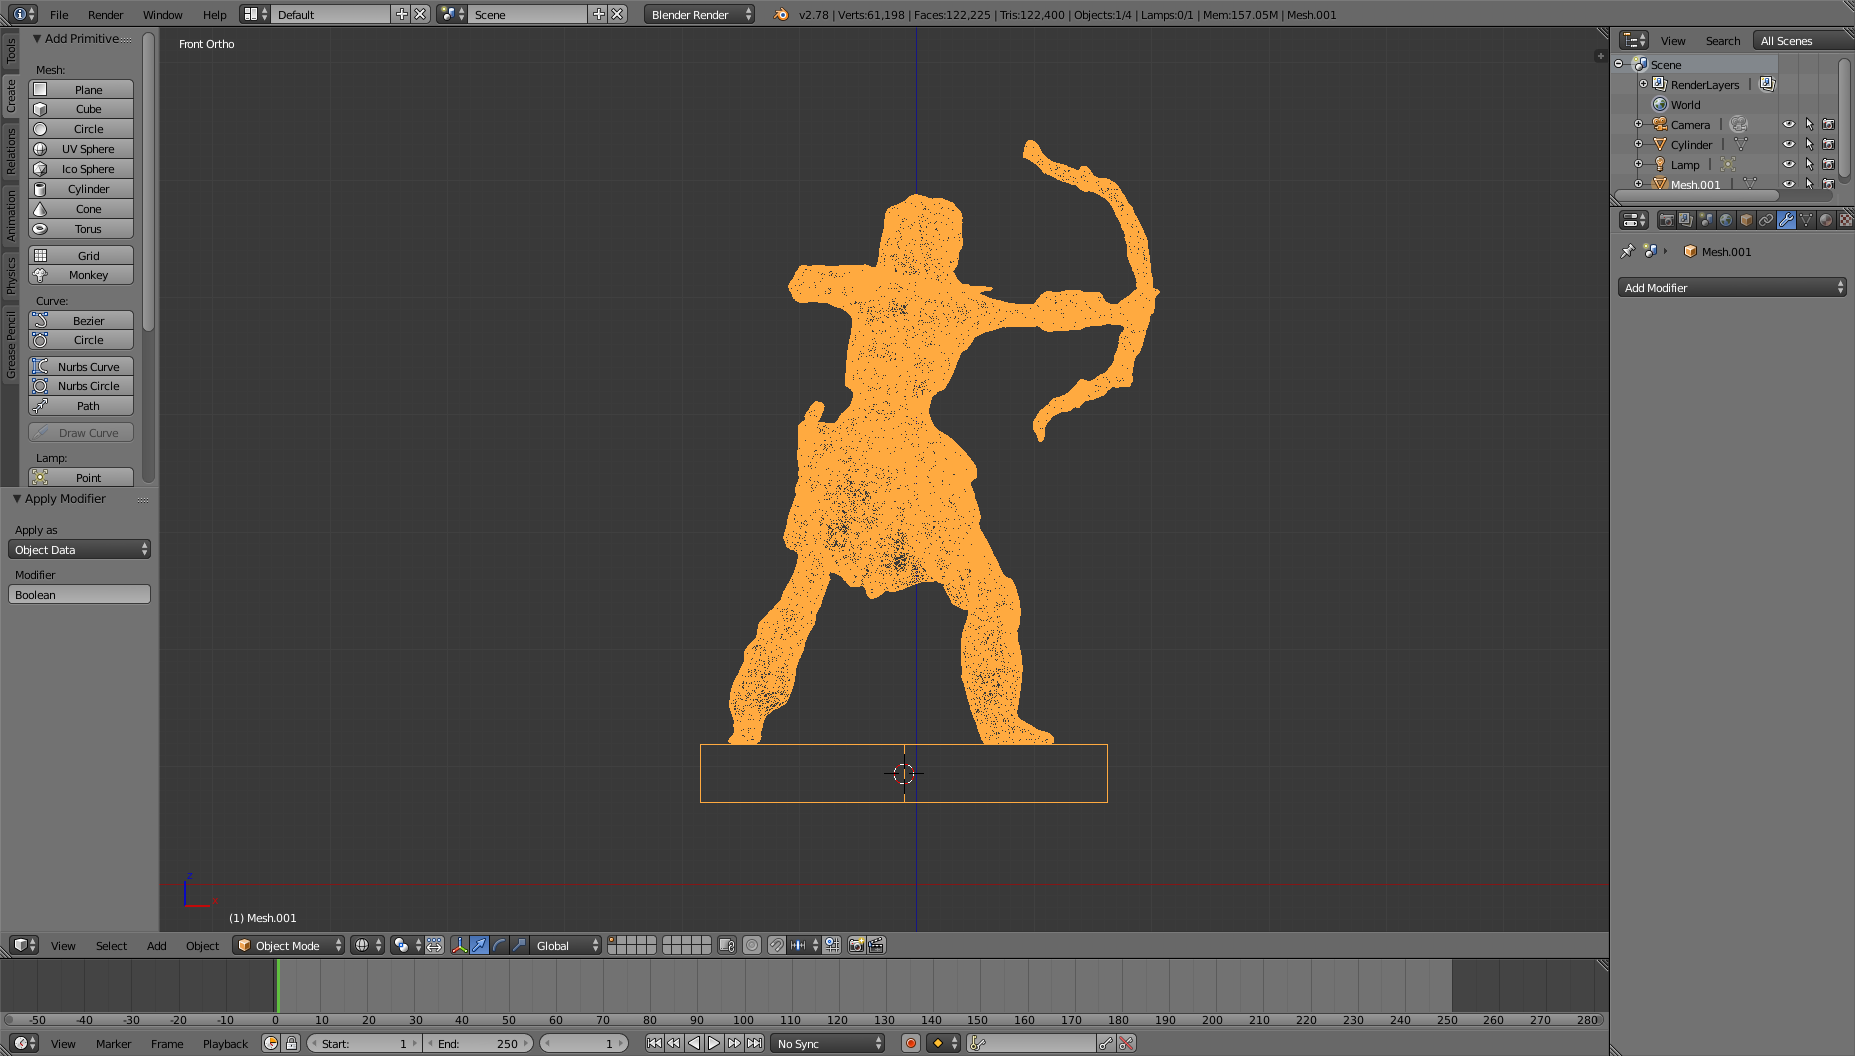The image size is (1855, 1056).
Task: Open the All Scenes outliner filter
Action: coord(1803,41)
